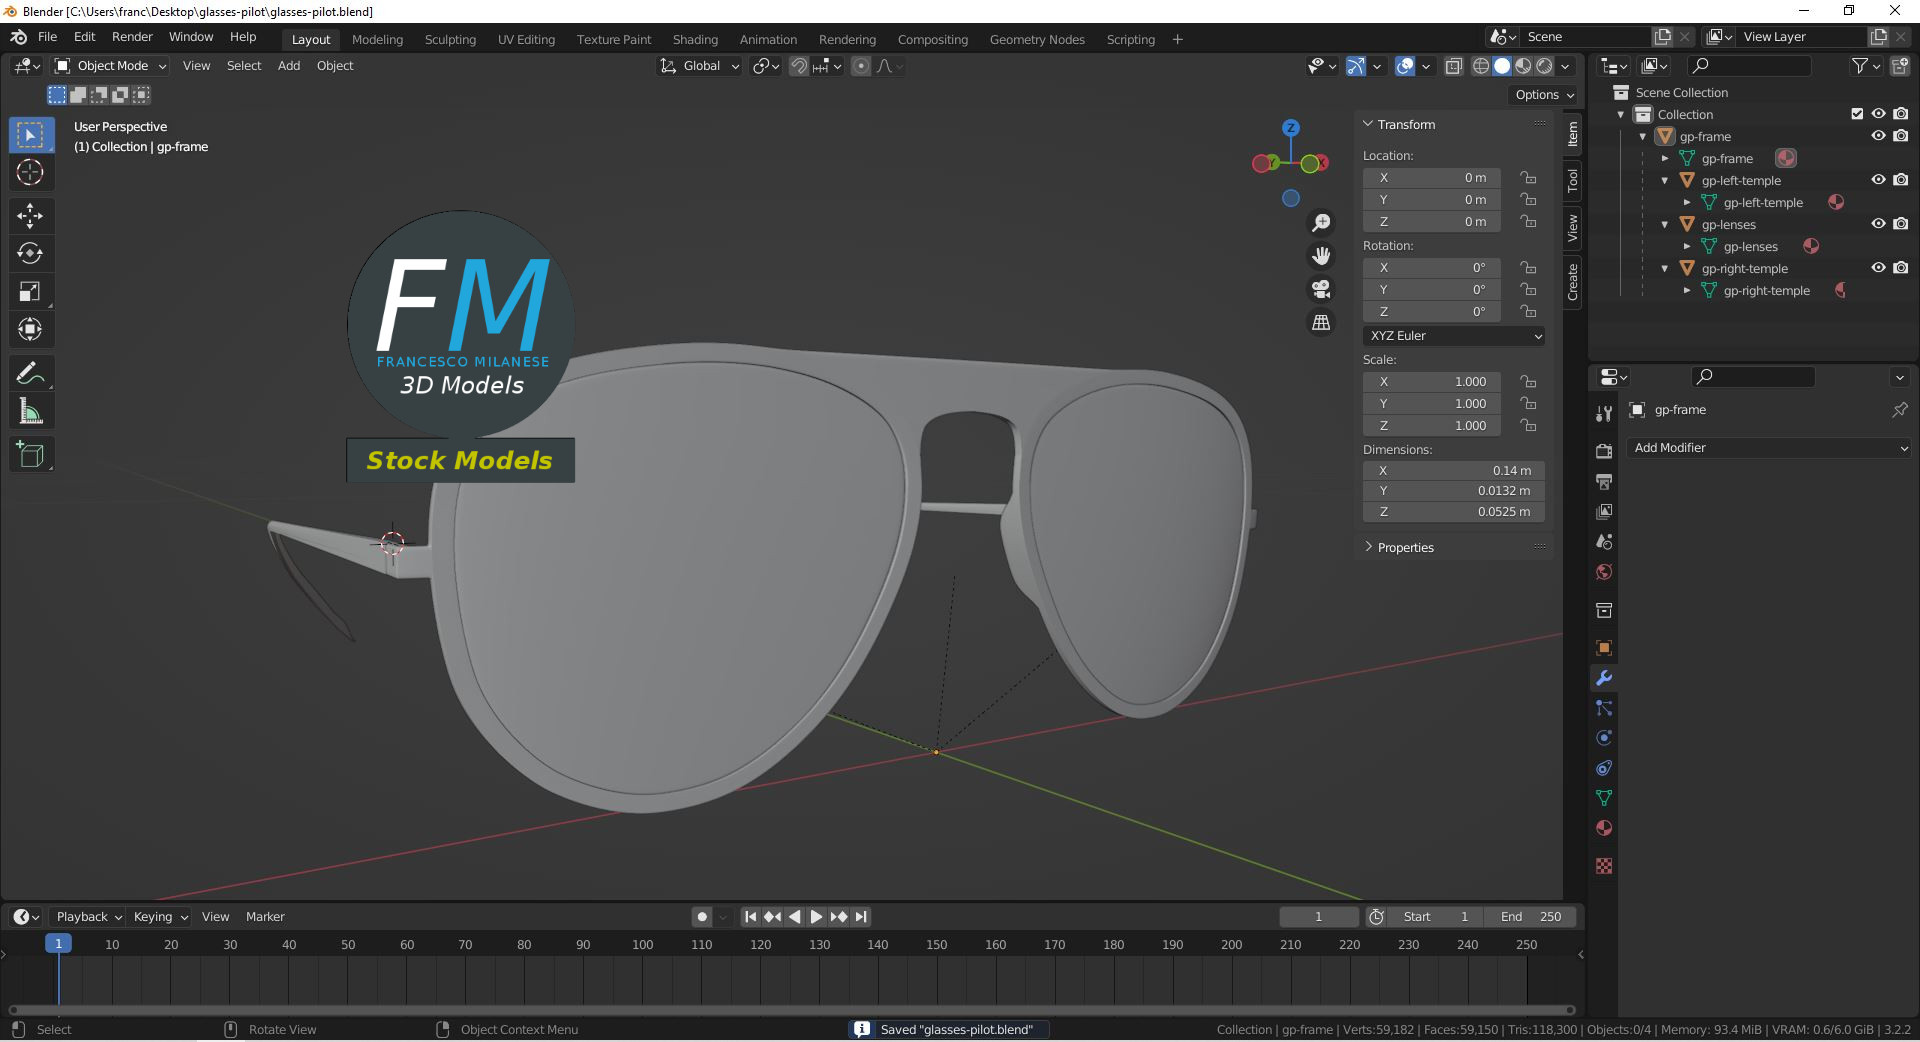Toggle viewport overlays button
Viewport: 1920px width, 1042px height.
click(x=1405, y=66)
